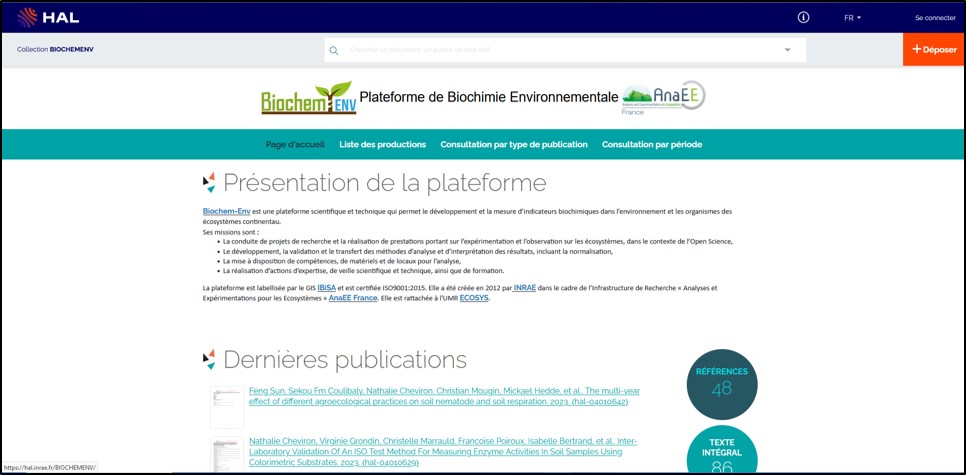Click thumbnail of Feng Sun publication

(x=227, y=407)
